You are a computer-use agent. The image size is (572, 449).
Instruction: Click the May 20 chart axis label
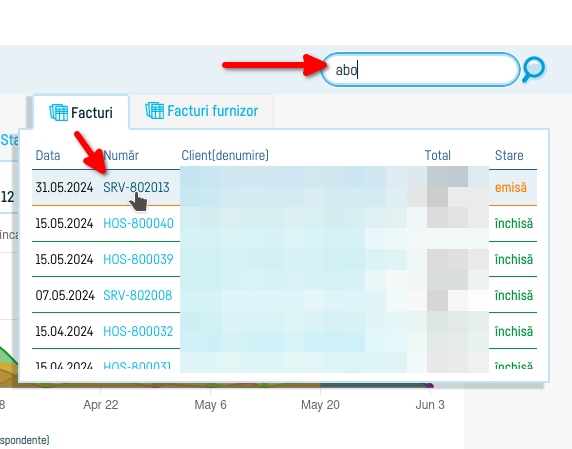click(320, 405)
